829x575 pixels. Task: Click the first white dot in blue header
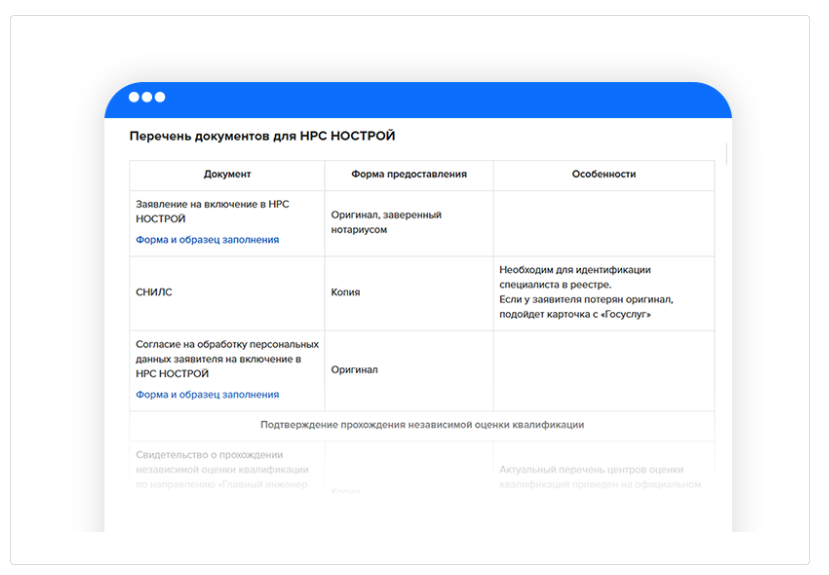[x=134, y=97]
